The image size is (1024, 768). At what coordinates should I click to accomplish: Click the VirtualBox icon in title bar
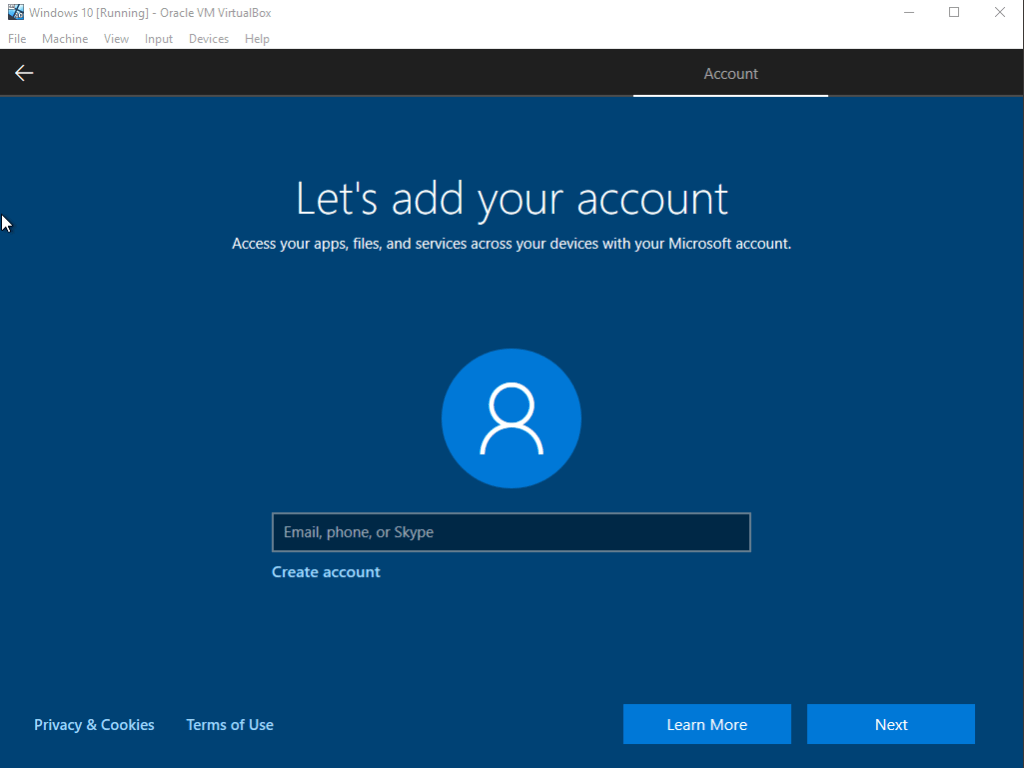click(16, 13)
